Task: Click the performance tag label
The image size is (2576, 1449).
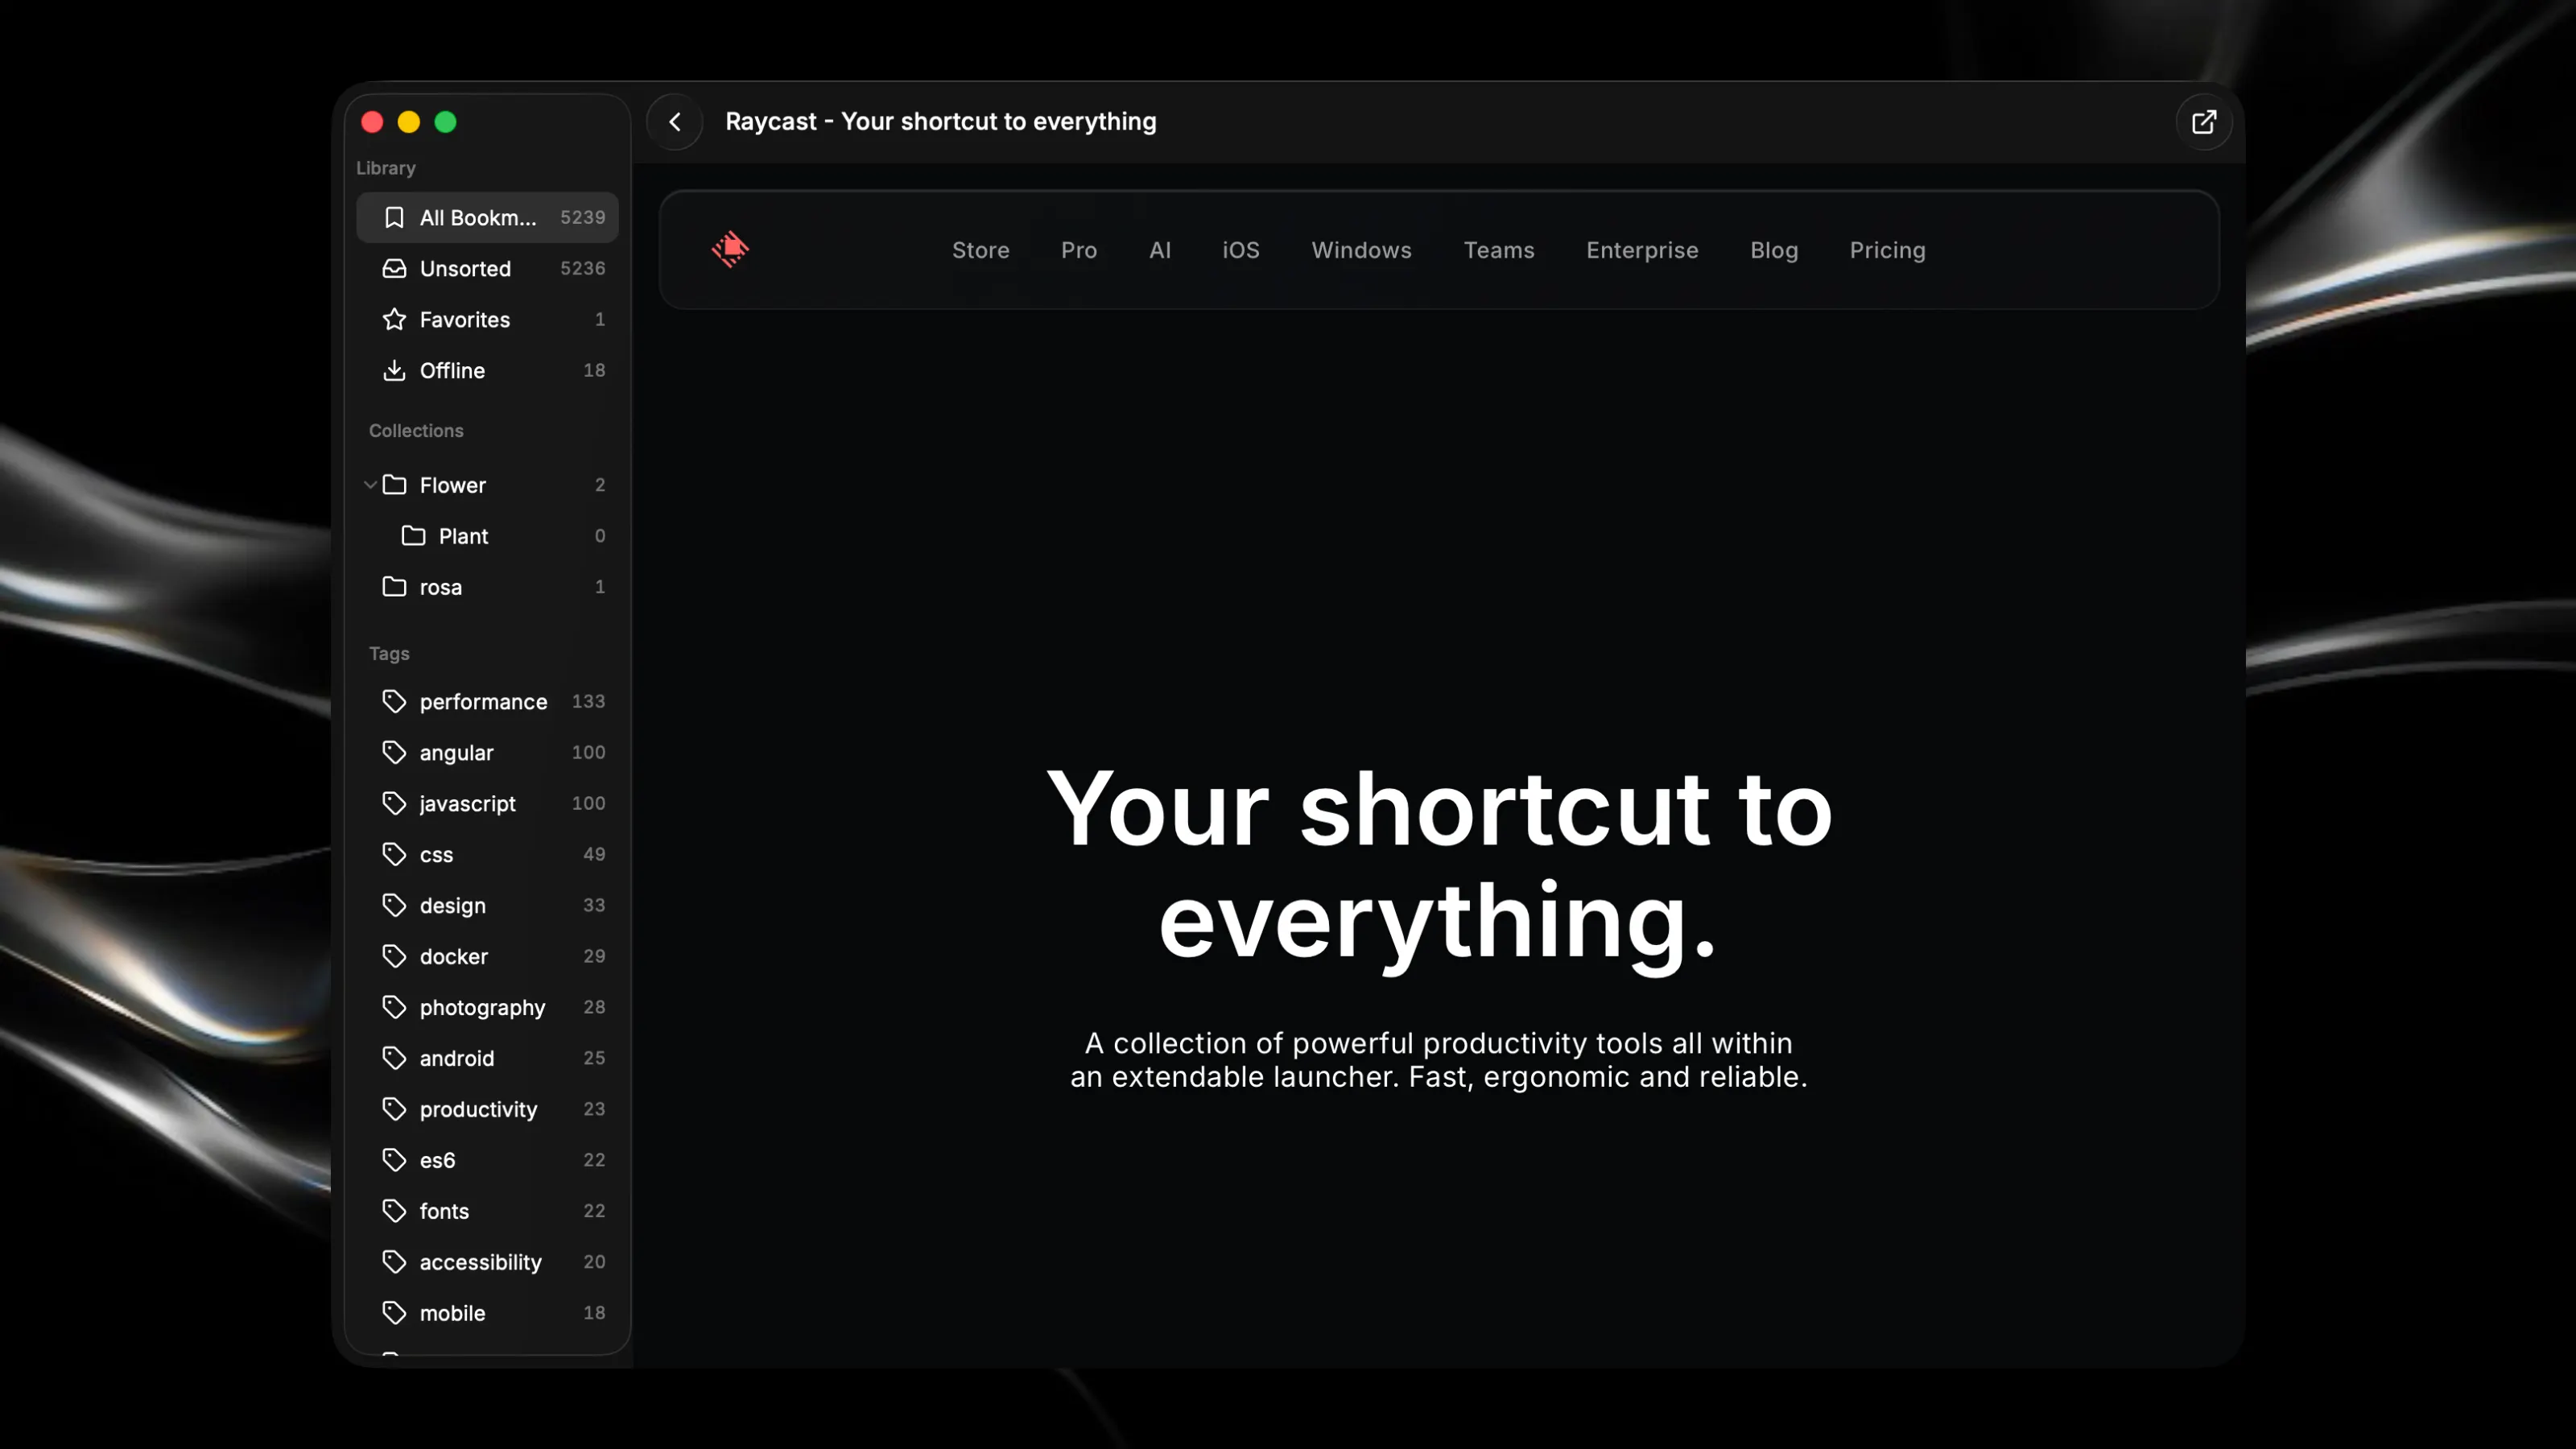Action: 483,702
